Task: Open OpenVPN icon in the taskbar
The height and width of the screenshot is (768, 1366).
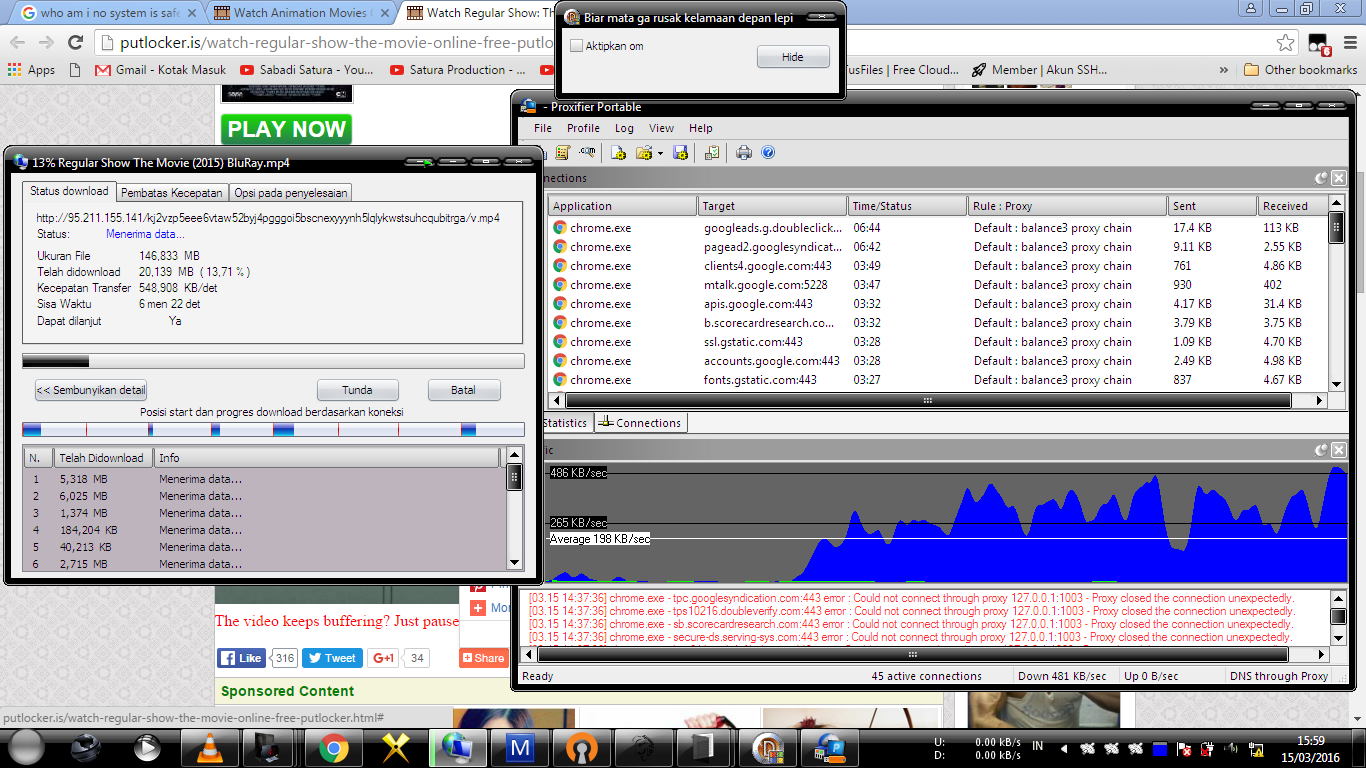Action: [x=582, y=748]
